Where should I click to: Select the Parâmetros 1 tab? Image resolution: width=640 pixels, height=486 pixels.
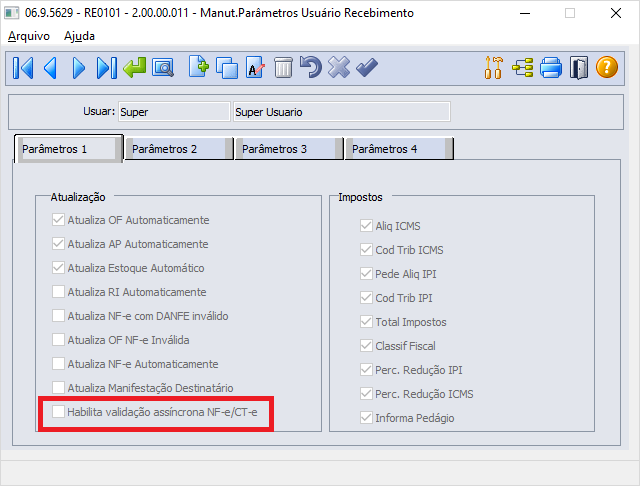69,149
